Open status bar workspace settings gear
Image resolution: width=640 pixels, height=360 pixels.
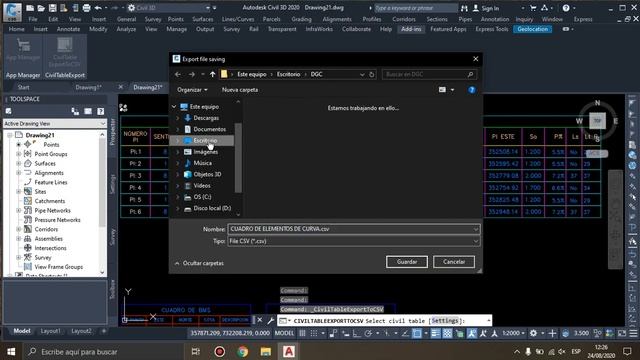coord(533,333)
